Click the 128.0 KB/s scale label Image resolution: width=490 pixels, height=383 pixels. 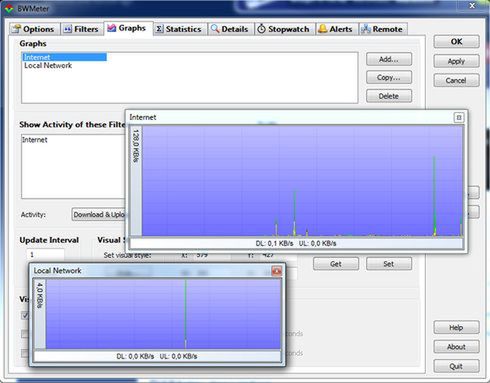(x=136, y=146)
